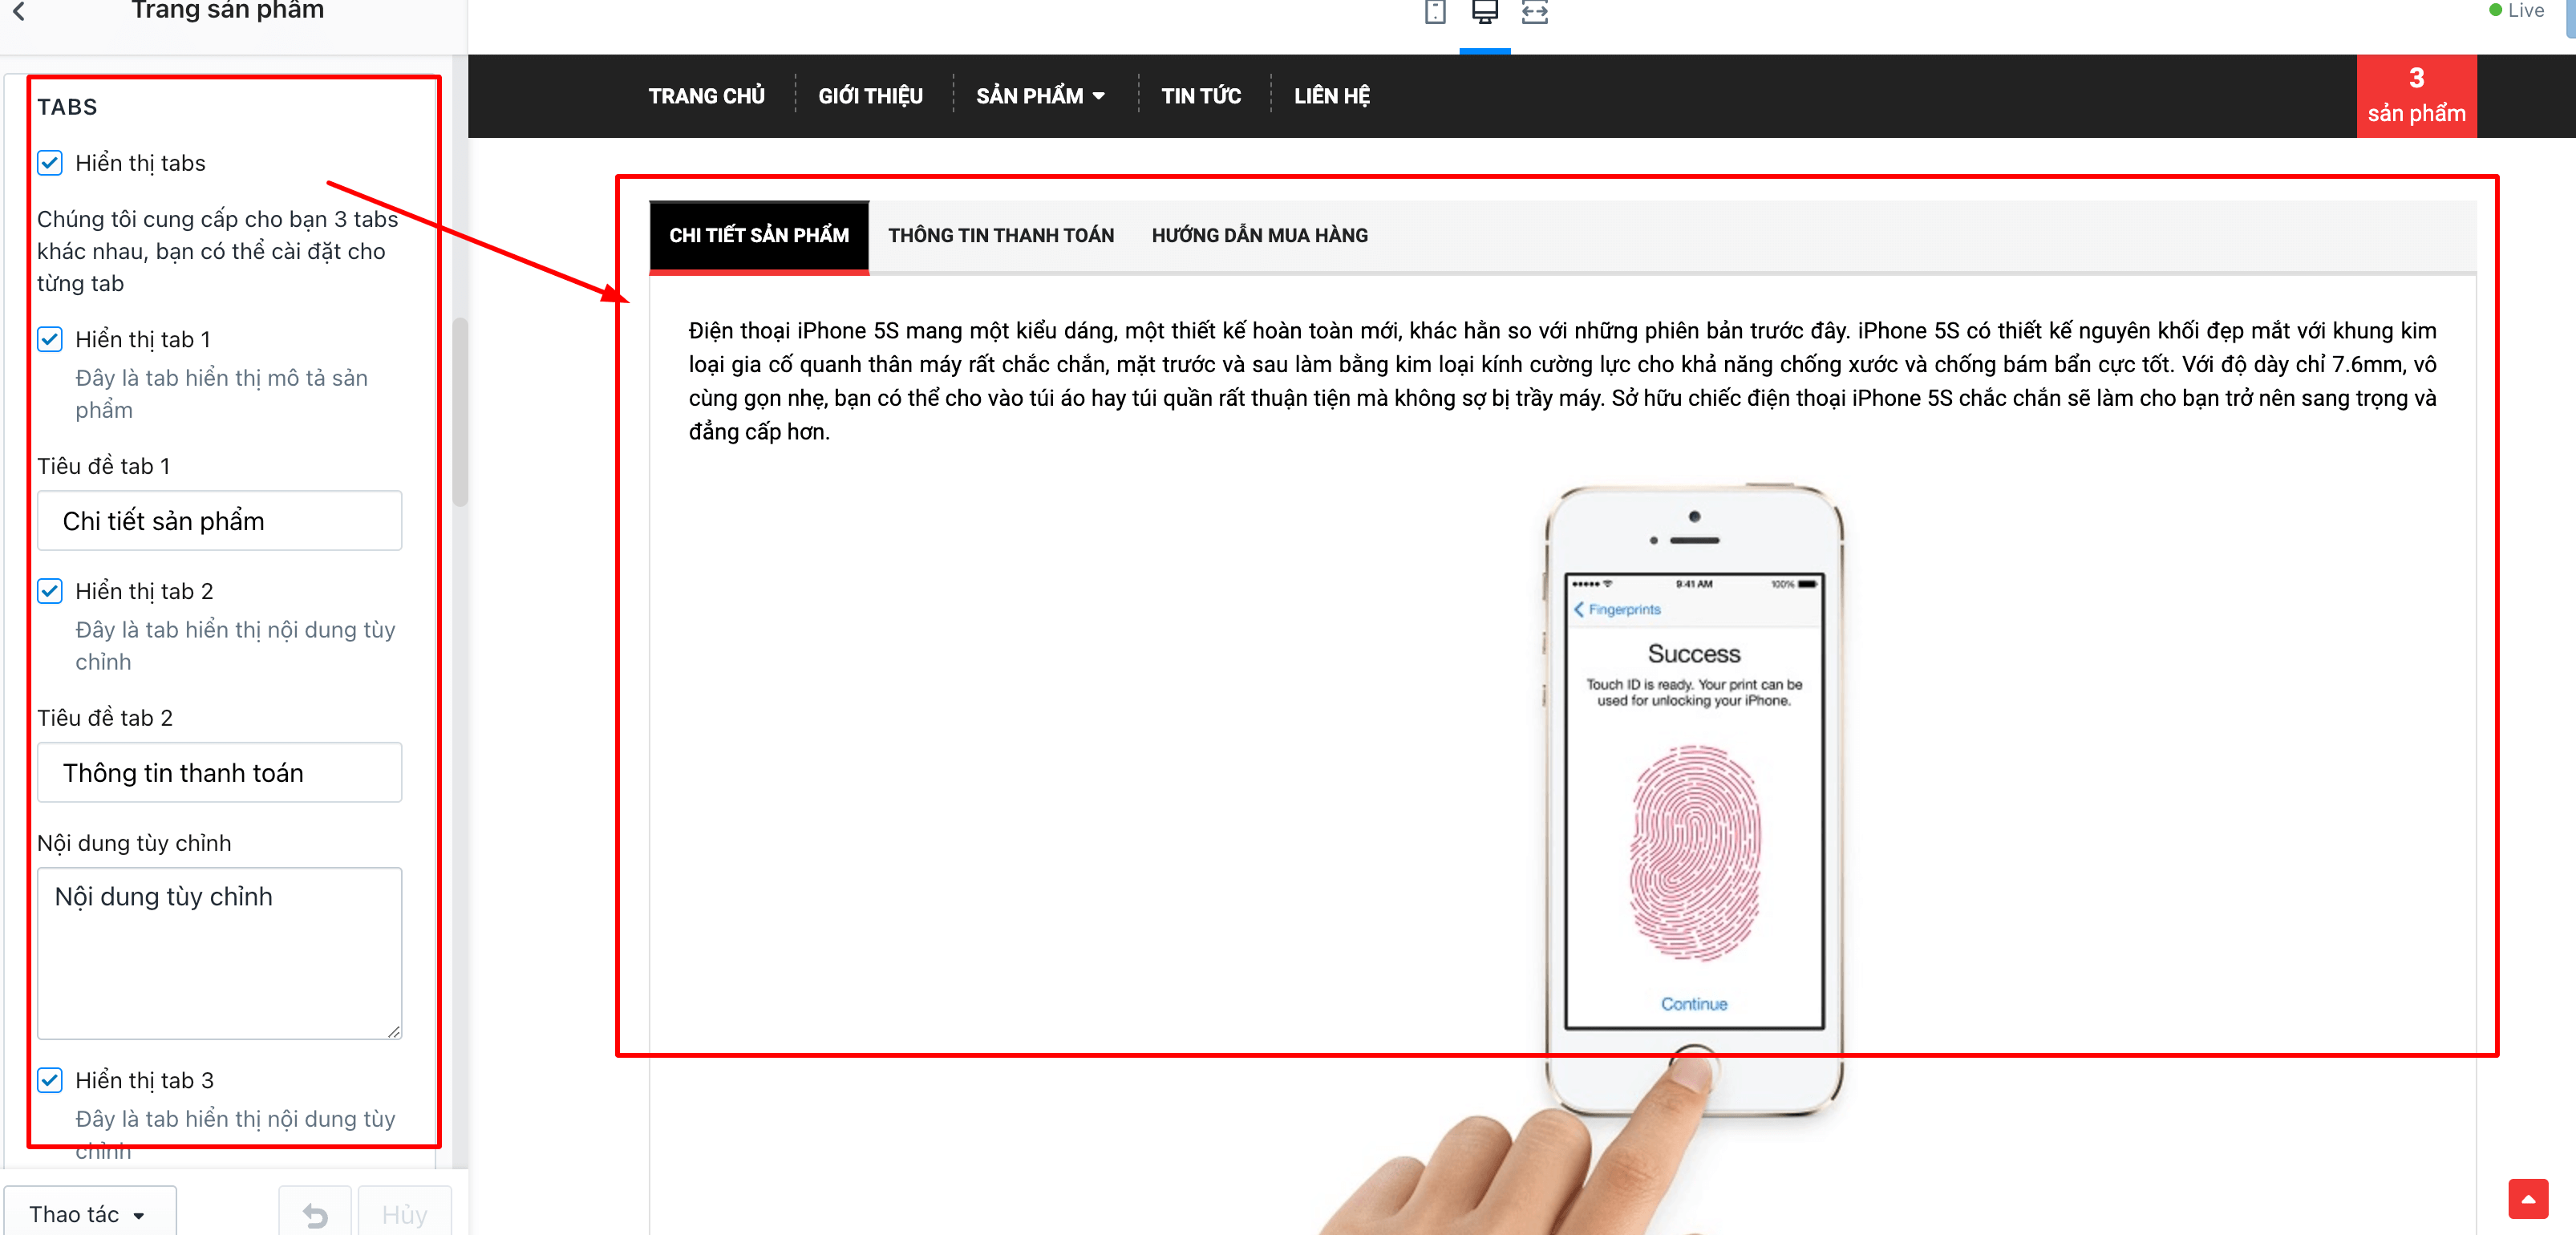Switch to desktop preview icon

click(1485, 12)
